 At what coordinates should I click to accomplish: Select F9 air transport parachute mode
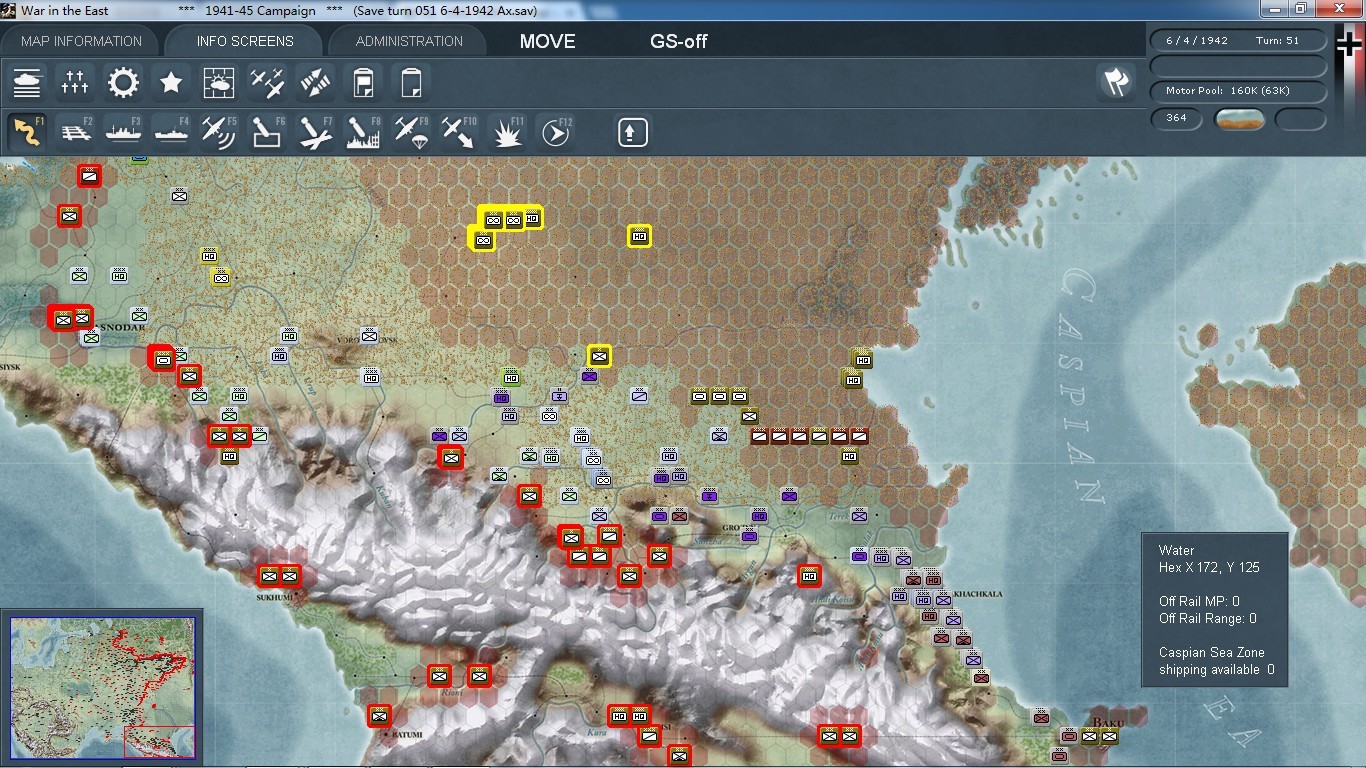tap(411, 132)
